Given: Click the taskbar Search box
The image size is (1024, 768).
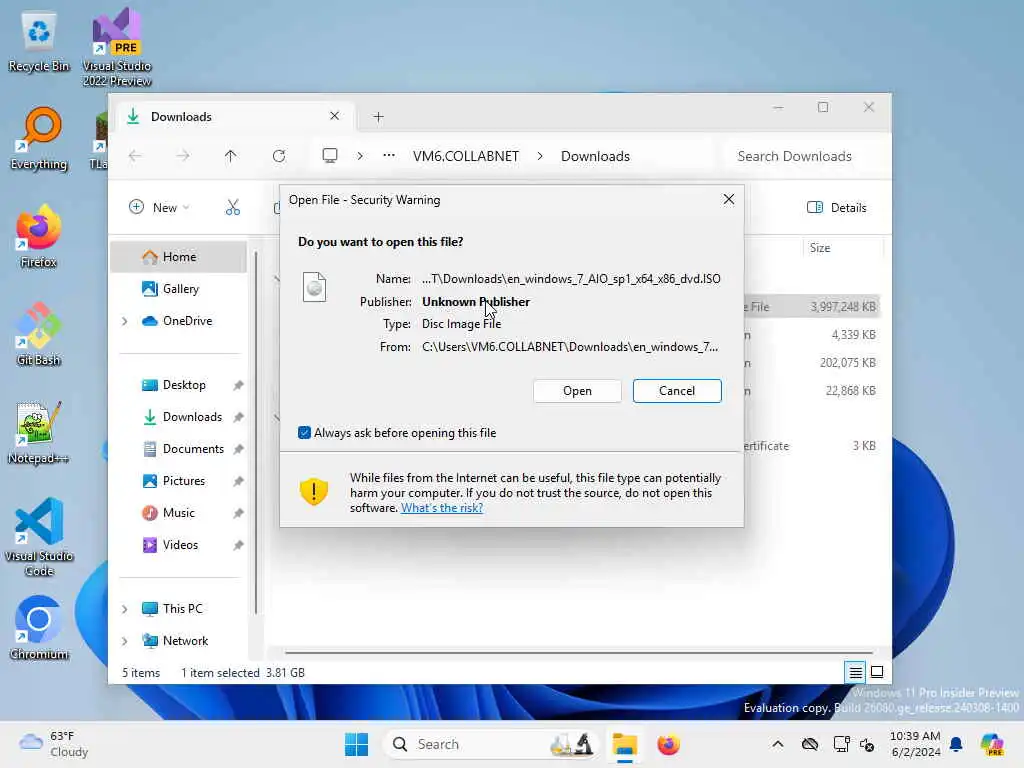Looking at the screenshot, I should [x=492, y=744].
